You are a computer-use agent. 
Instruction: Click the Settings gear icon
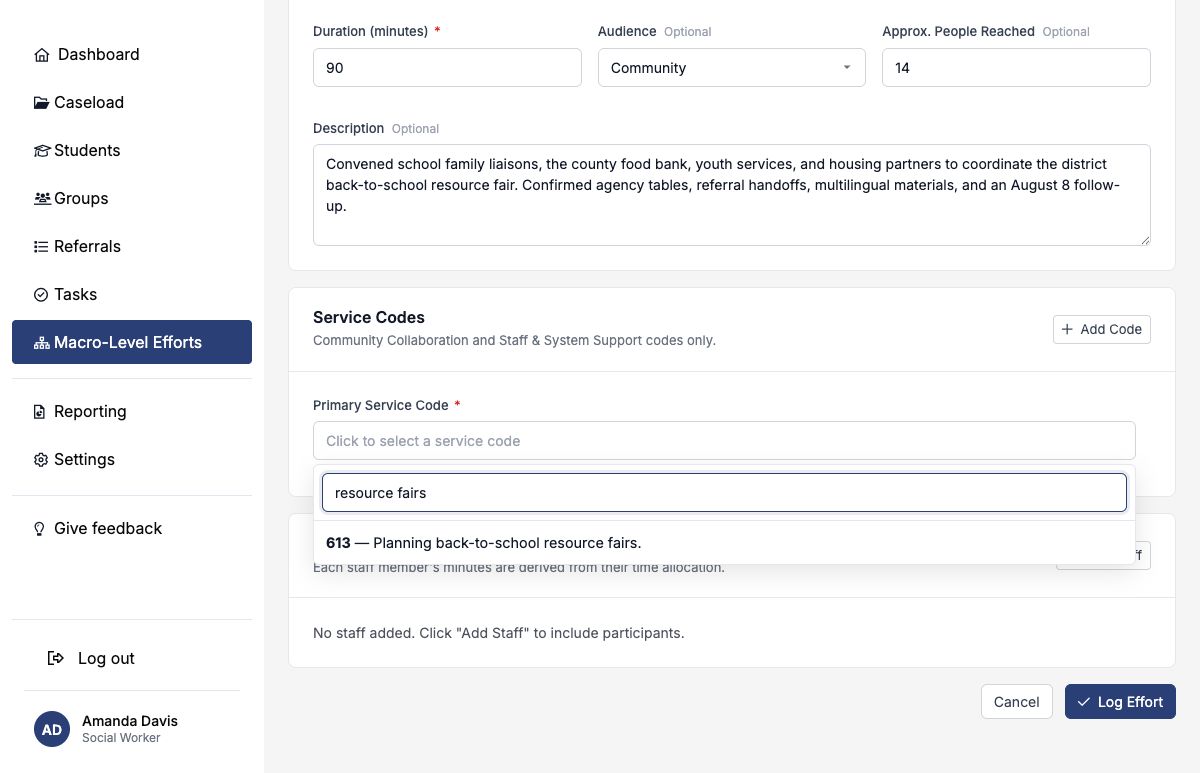click(41, 460)
